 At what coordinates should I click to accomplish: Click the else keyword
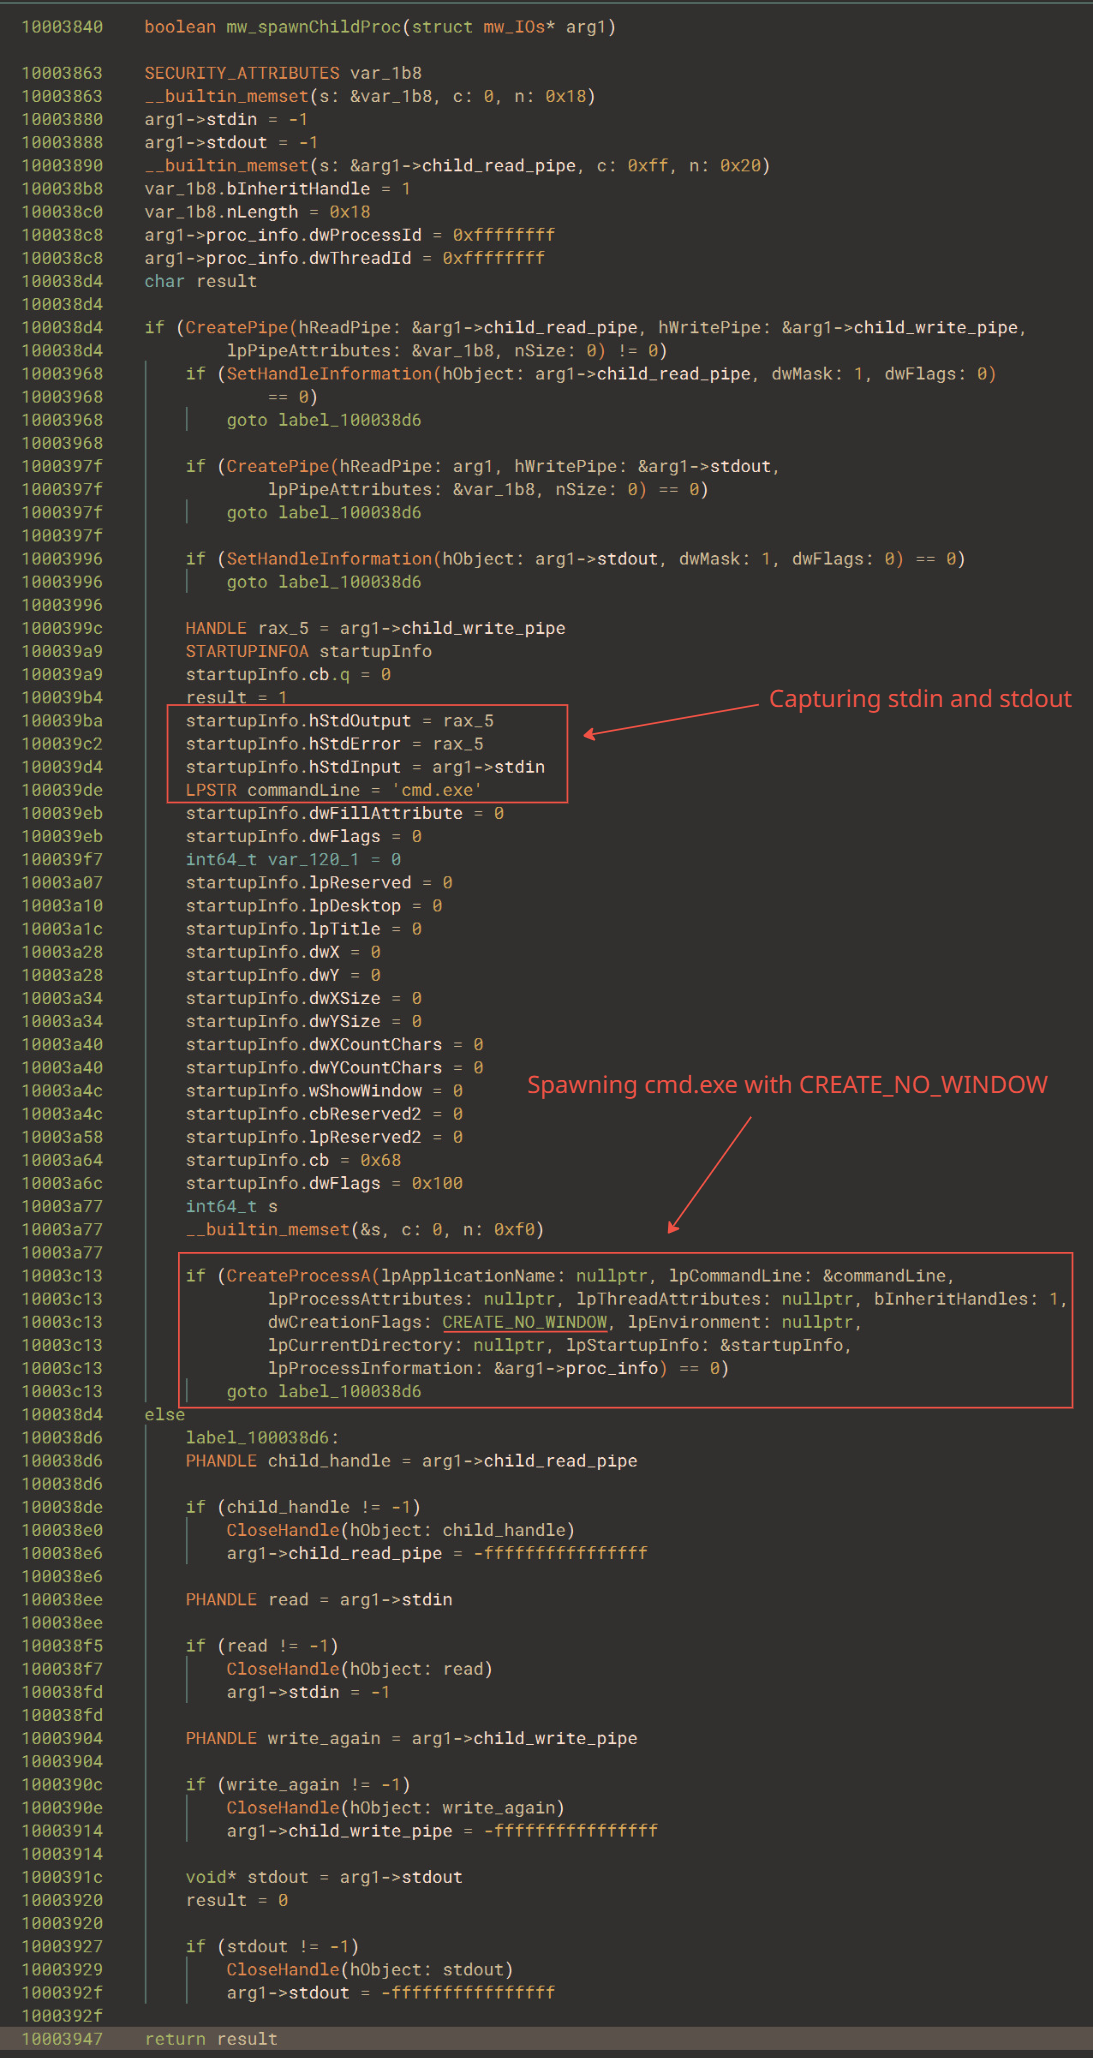pyautogui.click(x=164, y=1414)
